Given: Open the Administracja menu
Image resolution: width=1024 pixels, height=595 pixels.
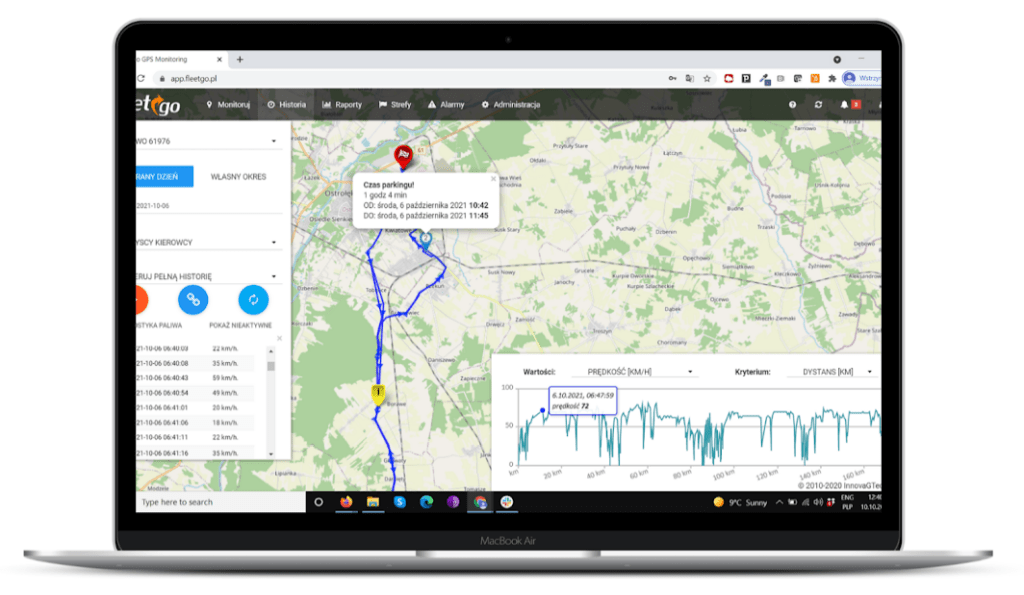Looking at the screenshot, I should tap(511, 105).
